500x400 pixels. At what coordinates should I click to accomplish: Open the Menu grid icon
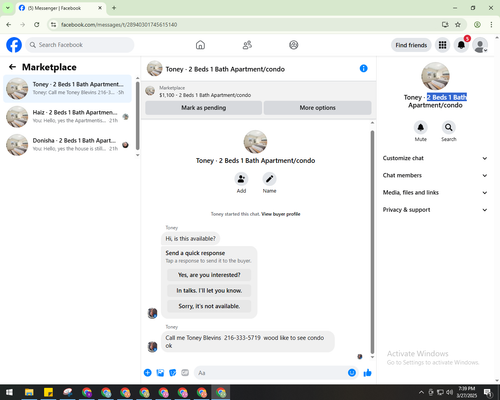click(x=442, y=45)
